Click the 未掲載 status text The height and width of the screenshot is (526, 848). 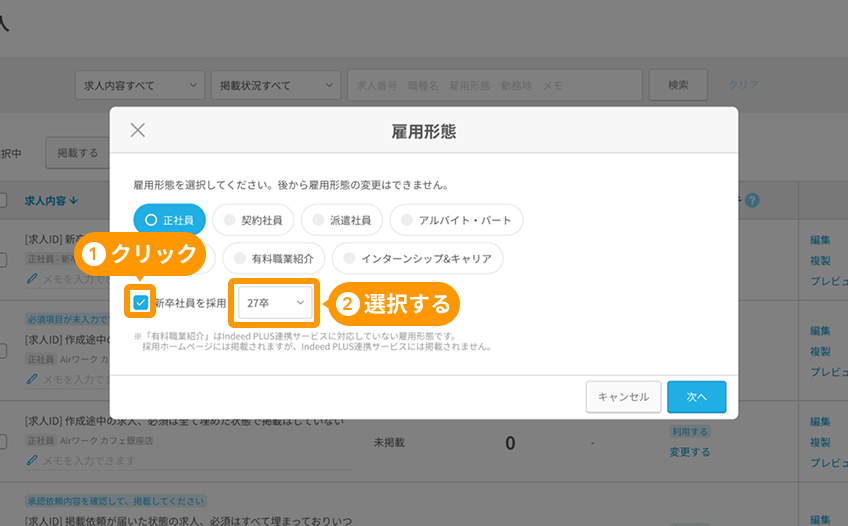[389, 443]
